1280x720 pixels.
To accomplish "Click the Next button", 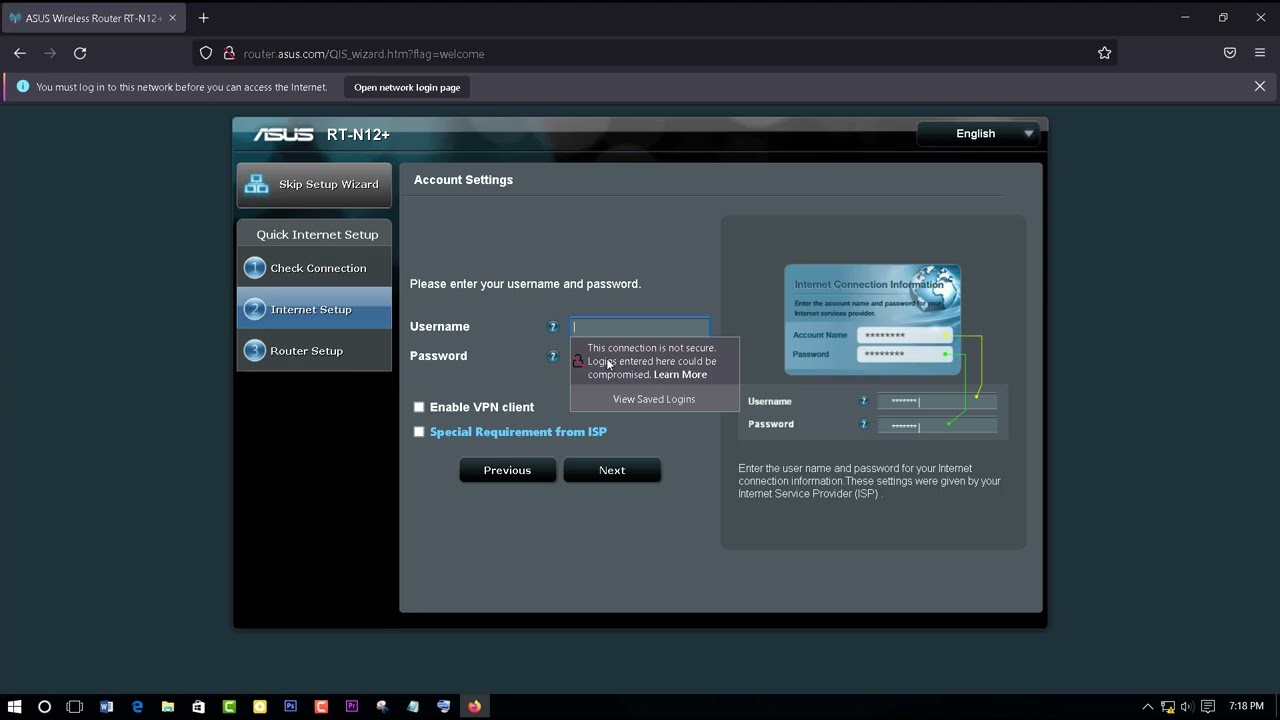I will (x=612, y=470).
